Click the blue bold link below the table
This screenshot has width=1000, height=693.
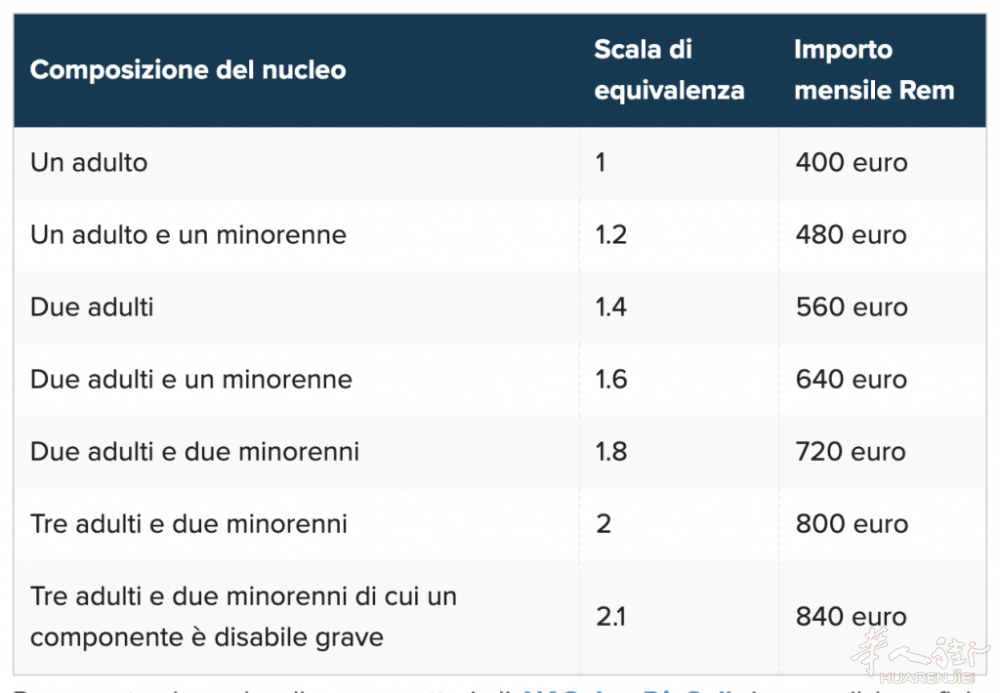(621, 689)
